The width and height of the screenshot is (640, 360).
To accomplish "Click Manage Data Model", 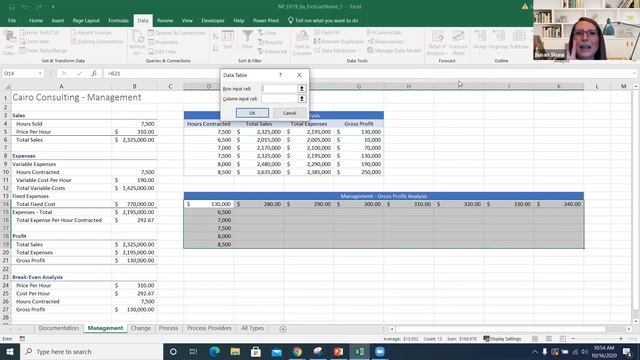I will click(394, 51).
